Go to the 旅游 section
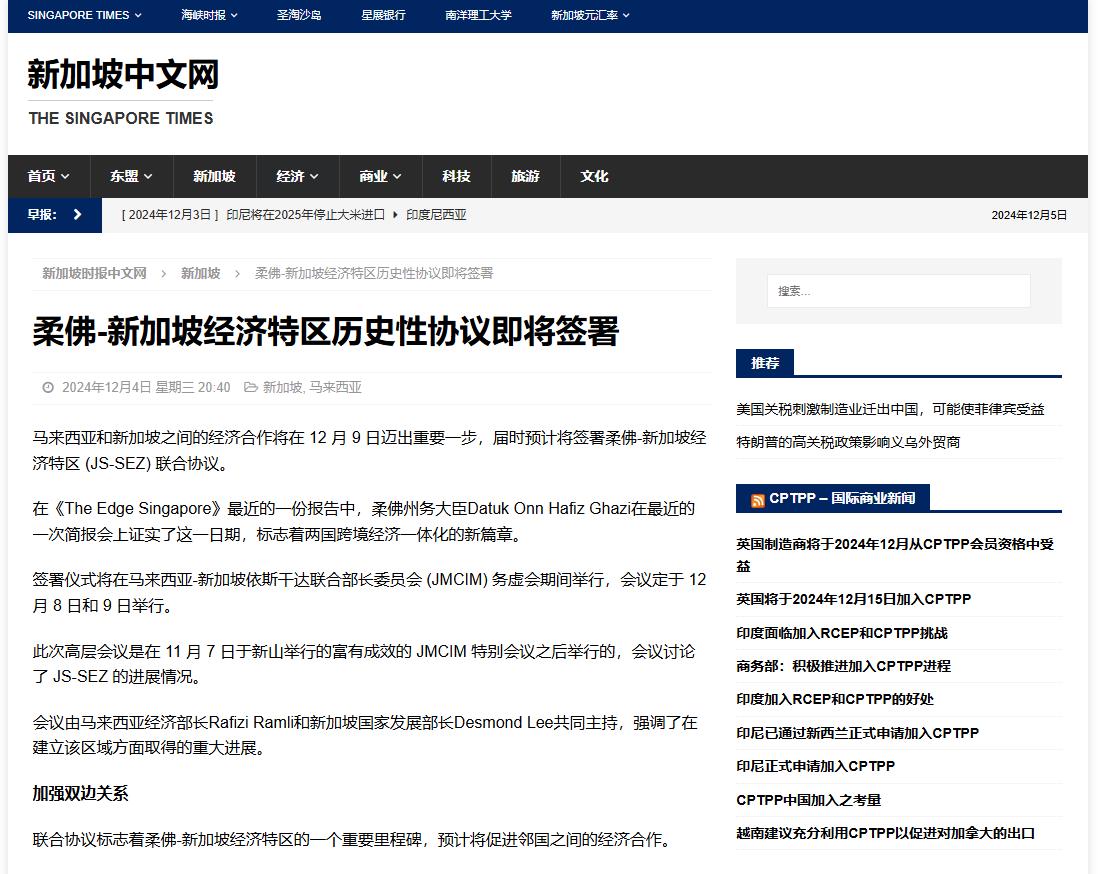The height and width of the screenshot is (874, 1098). coord(525,176)
